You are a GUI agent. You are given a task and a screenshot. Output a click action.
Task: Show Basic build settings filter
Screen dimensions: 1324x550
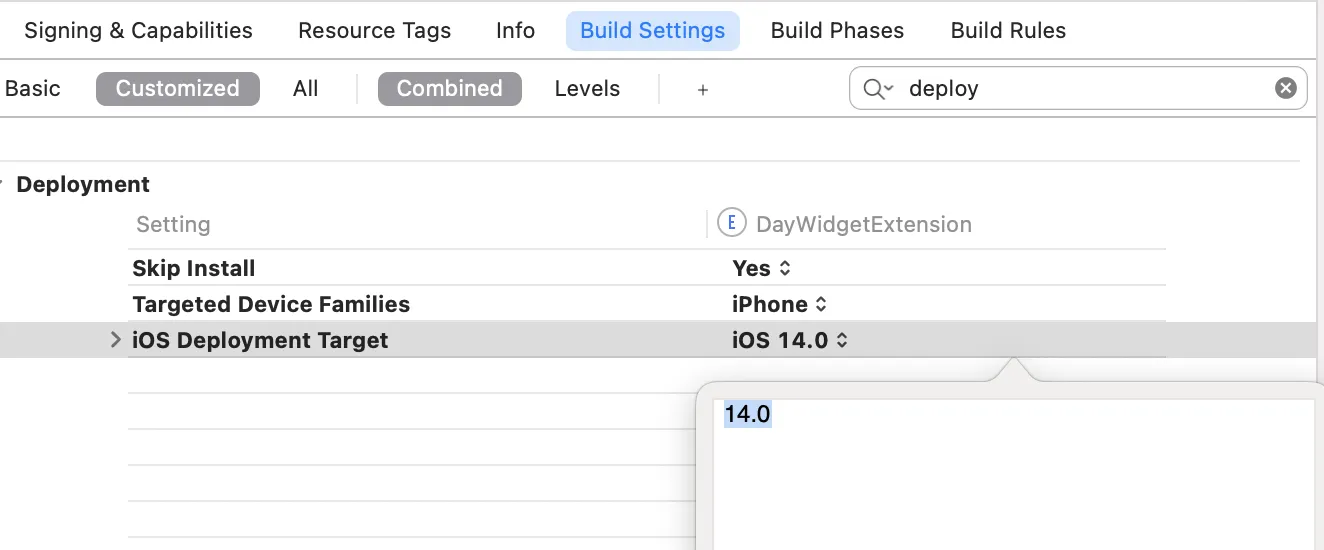[x=33, y=89]
